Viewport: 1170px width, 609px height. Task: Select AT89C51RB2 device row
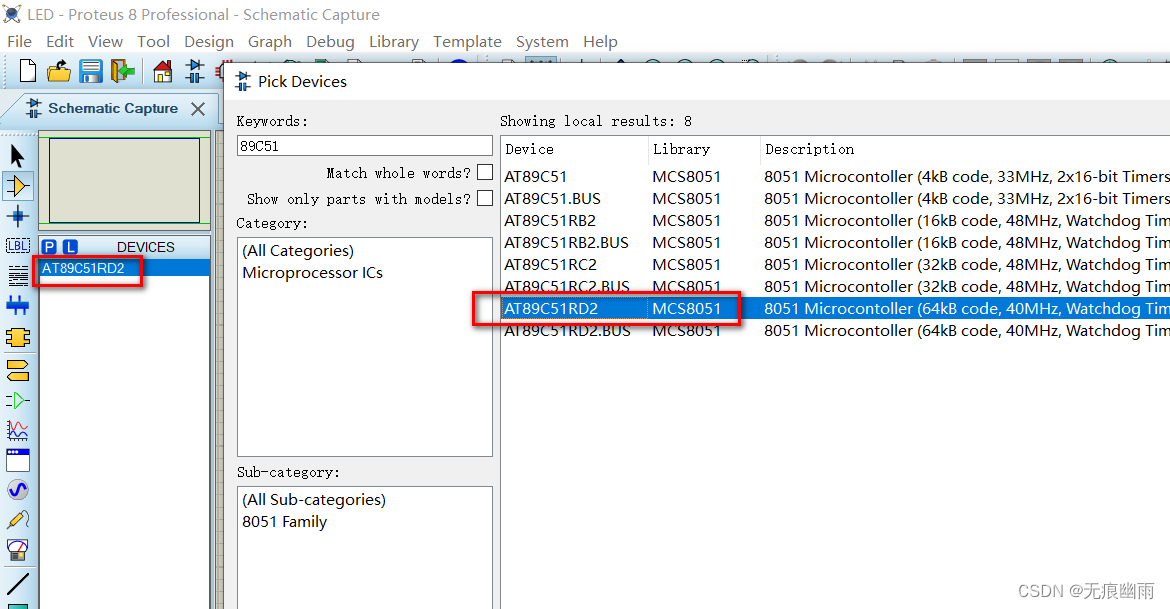click(836, 220)
